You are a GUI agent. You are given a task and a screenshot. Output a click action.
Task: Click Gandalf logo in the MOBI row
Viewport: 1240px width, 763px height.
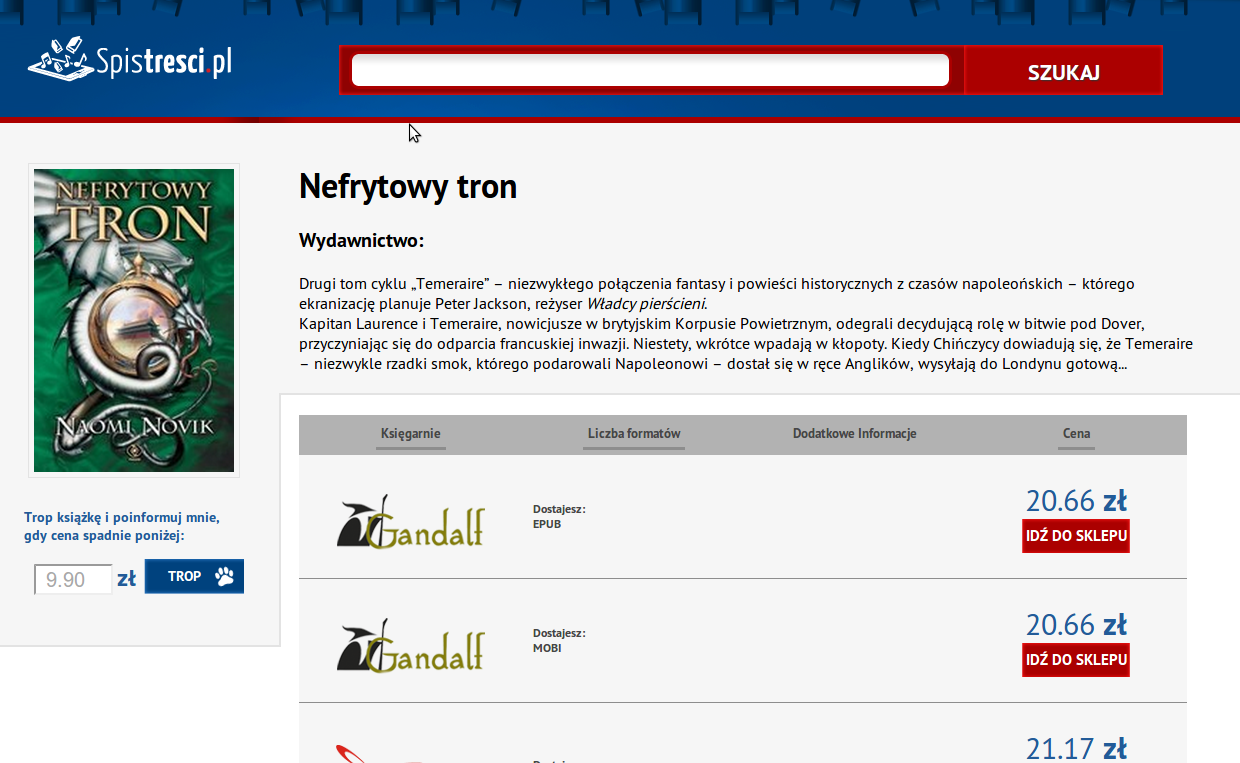[x=410, y=645]
